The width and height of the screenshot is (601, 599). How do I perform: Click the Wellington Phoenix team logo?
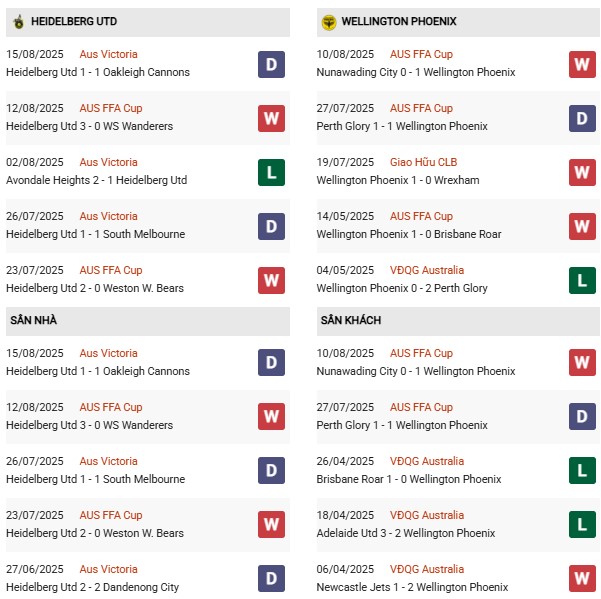[329, 21]
